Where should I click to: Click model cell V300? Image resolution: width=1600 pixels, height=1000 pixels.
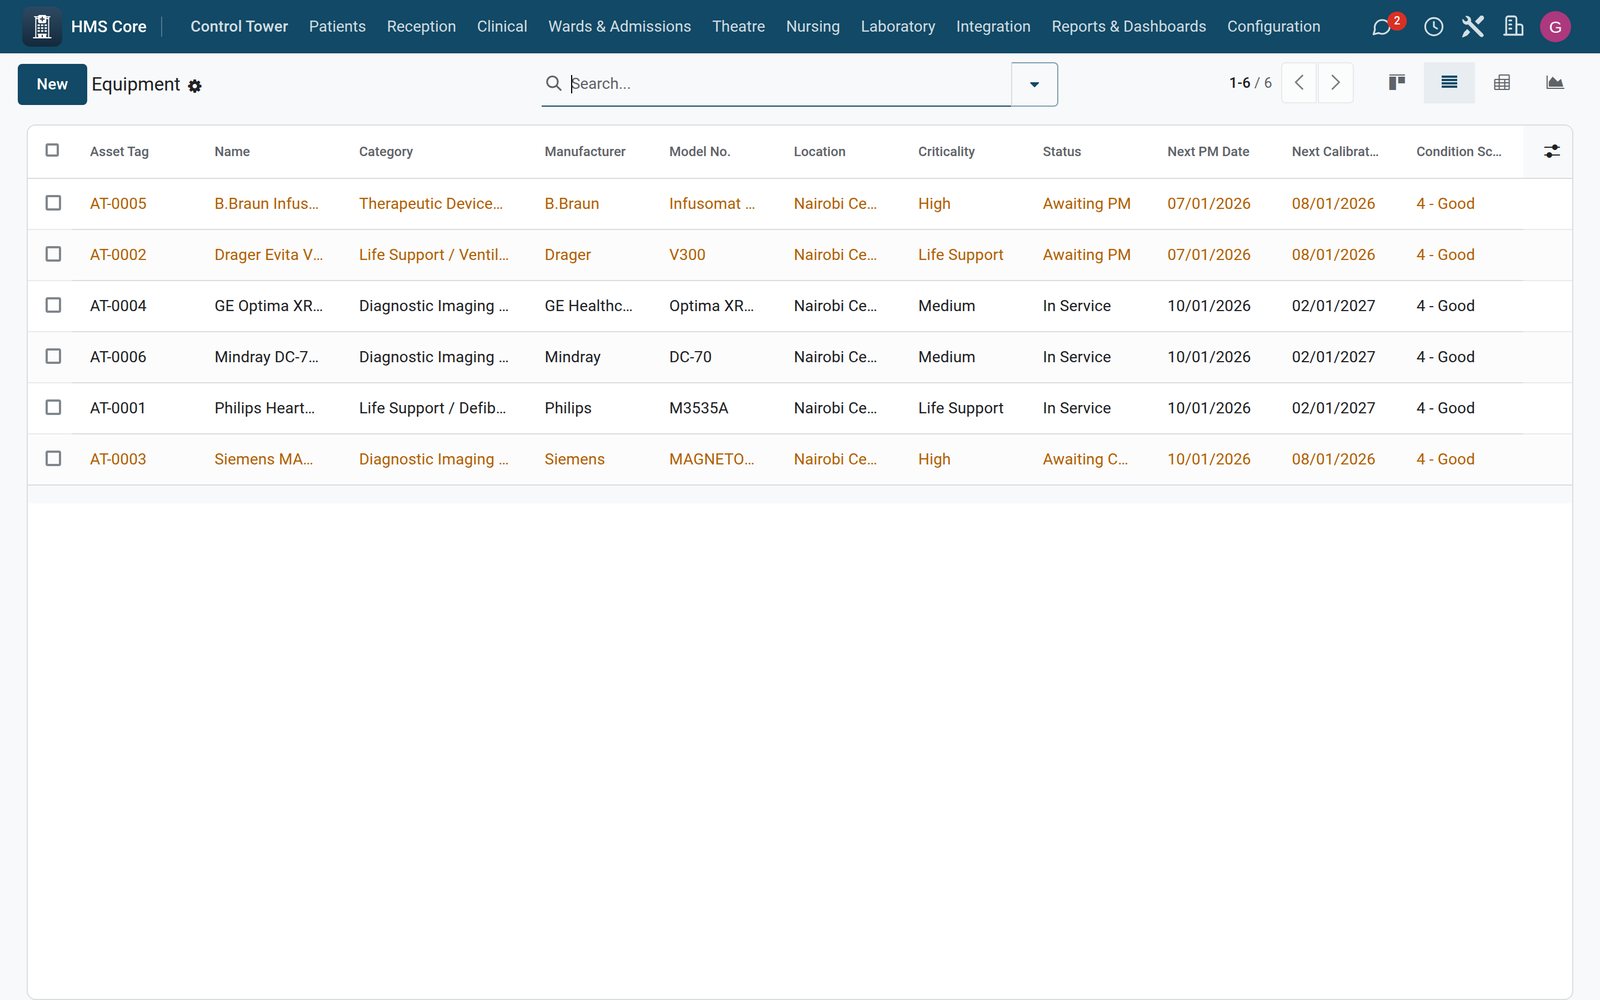687,254
